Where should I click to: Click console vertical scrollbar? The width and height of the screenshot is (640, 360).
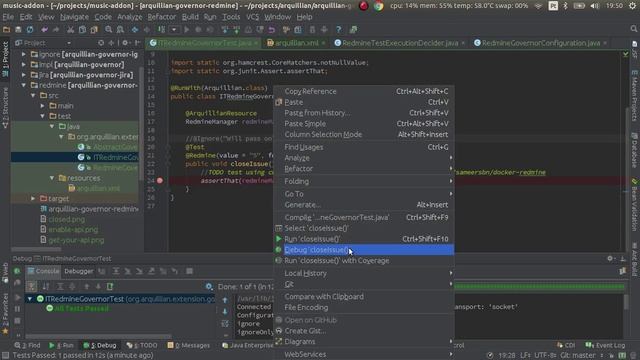point(626,302)
